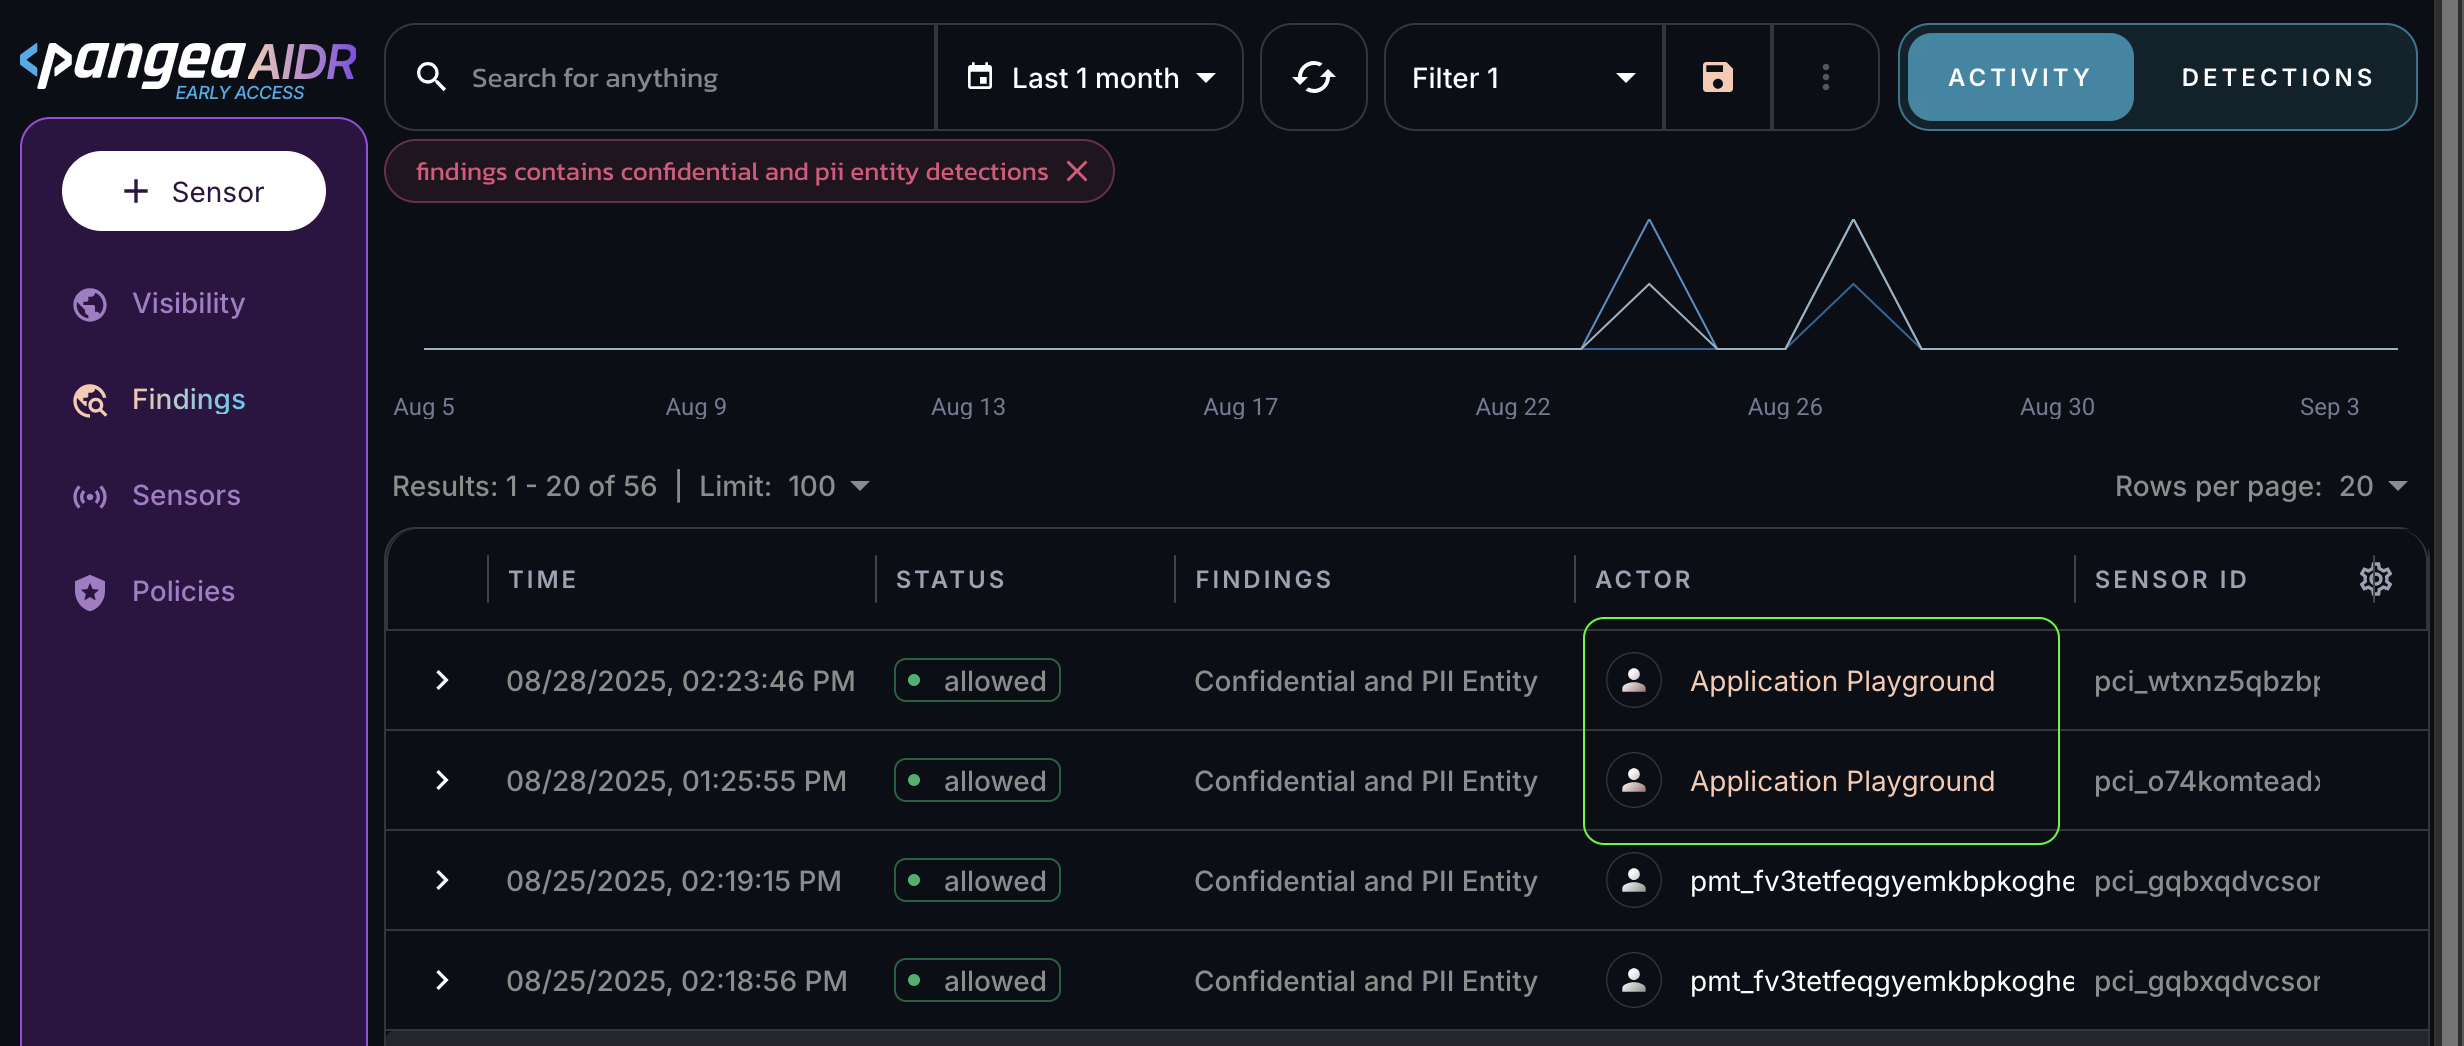The image size is (2464, 1046).
Task: Click the FINDINGS column header
Action: click(x=1263, y=579)
